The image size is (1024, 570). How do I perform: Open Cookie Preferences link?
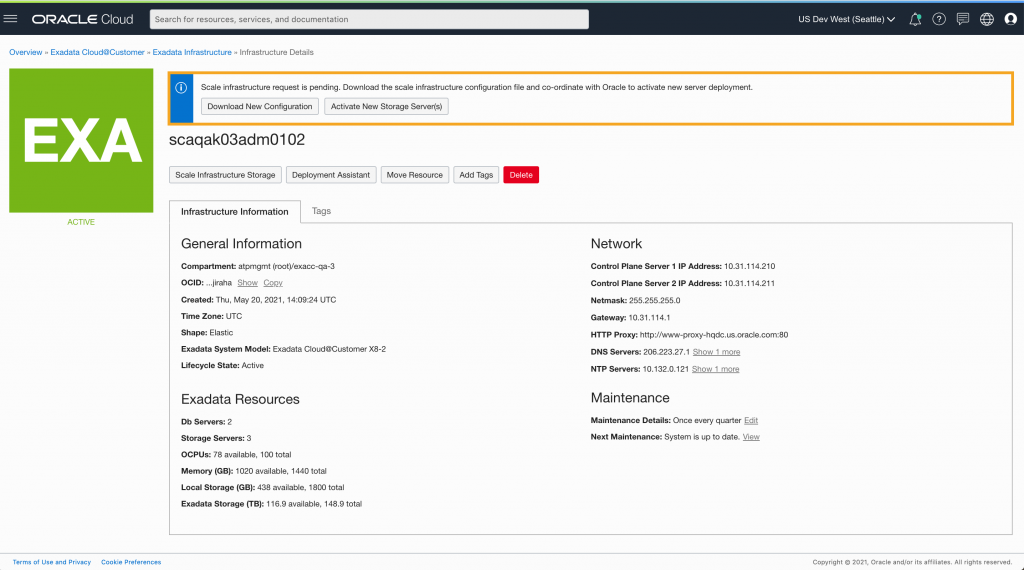pyautogui.click(x=131, y=562)
